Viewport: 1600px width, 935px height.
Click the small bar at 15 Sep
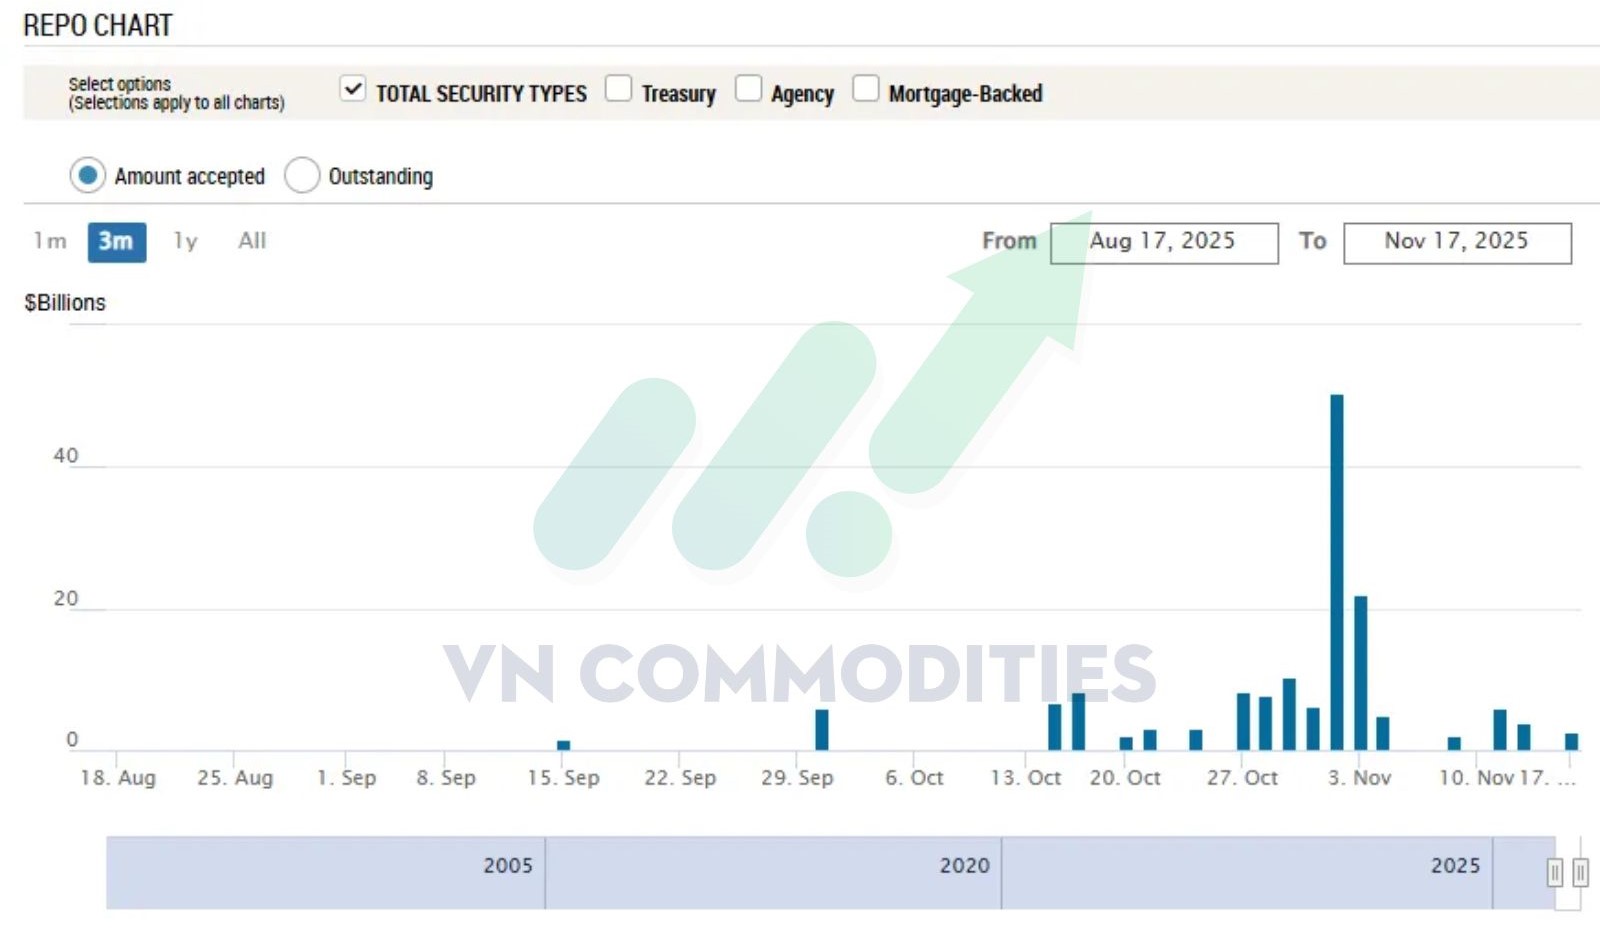coord(563,745)
